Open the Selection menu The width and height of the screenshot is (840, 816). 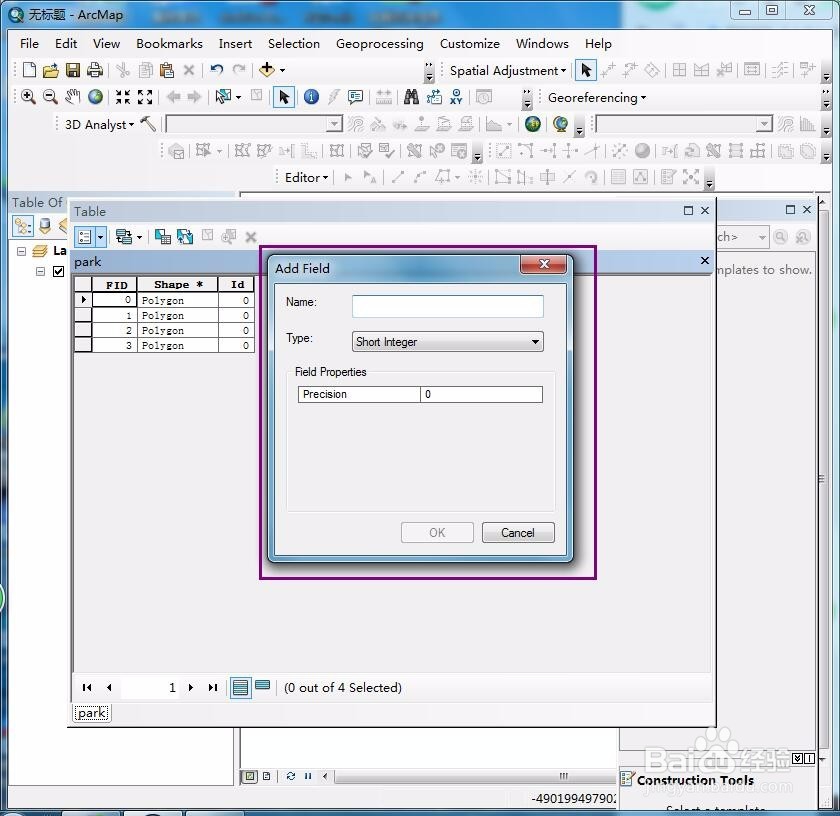click(x=294, y=43)
